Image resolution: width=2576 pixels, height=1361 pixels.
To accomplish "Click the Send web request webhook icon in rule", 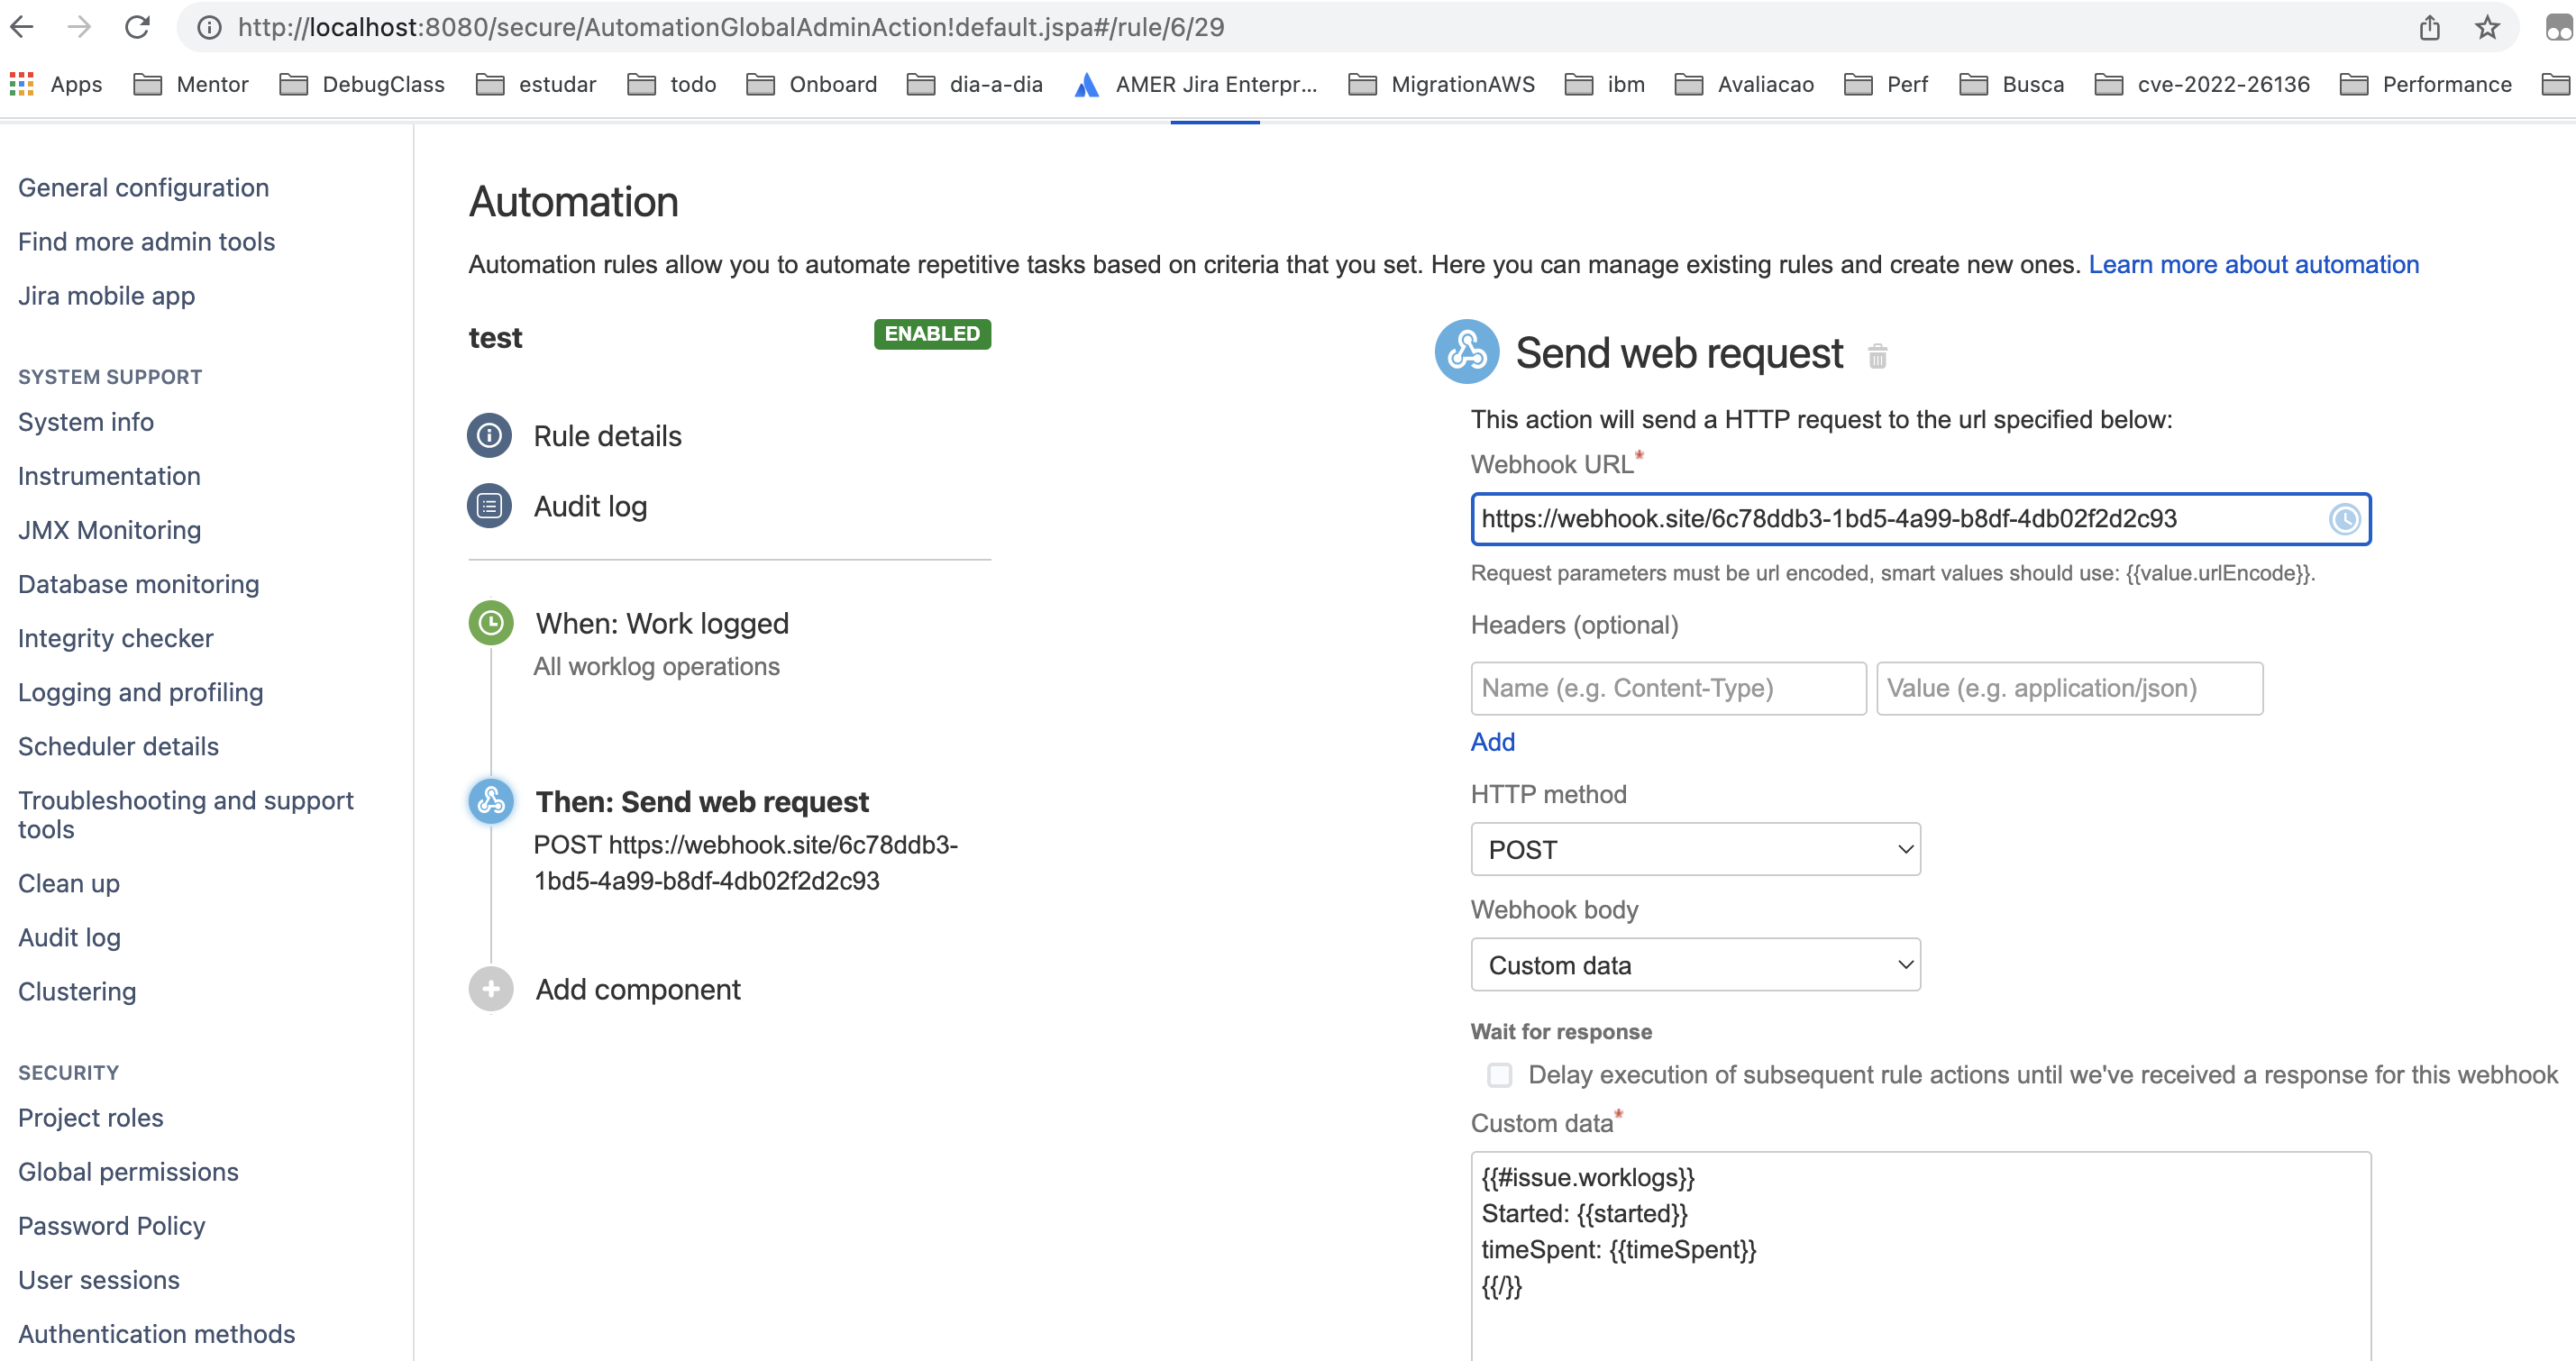I will [x=491, y=801].
